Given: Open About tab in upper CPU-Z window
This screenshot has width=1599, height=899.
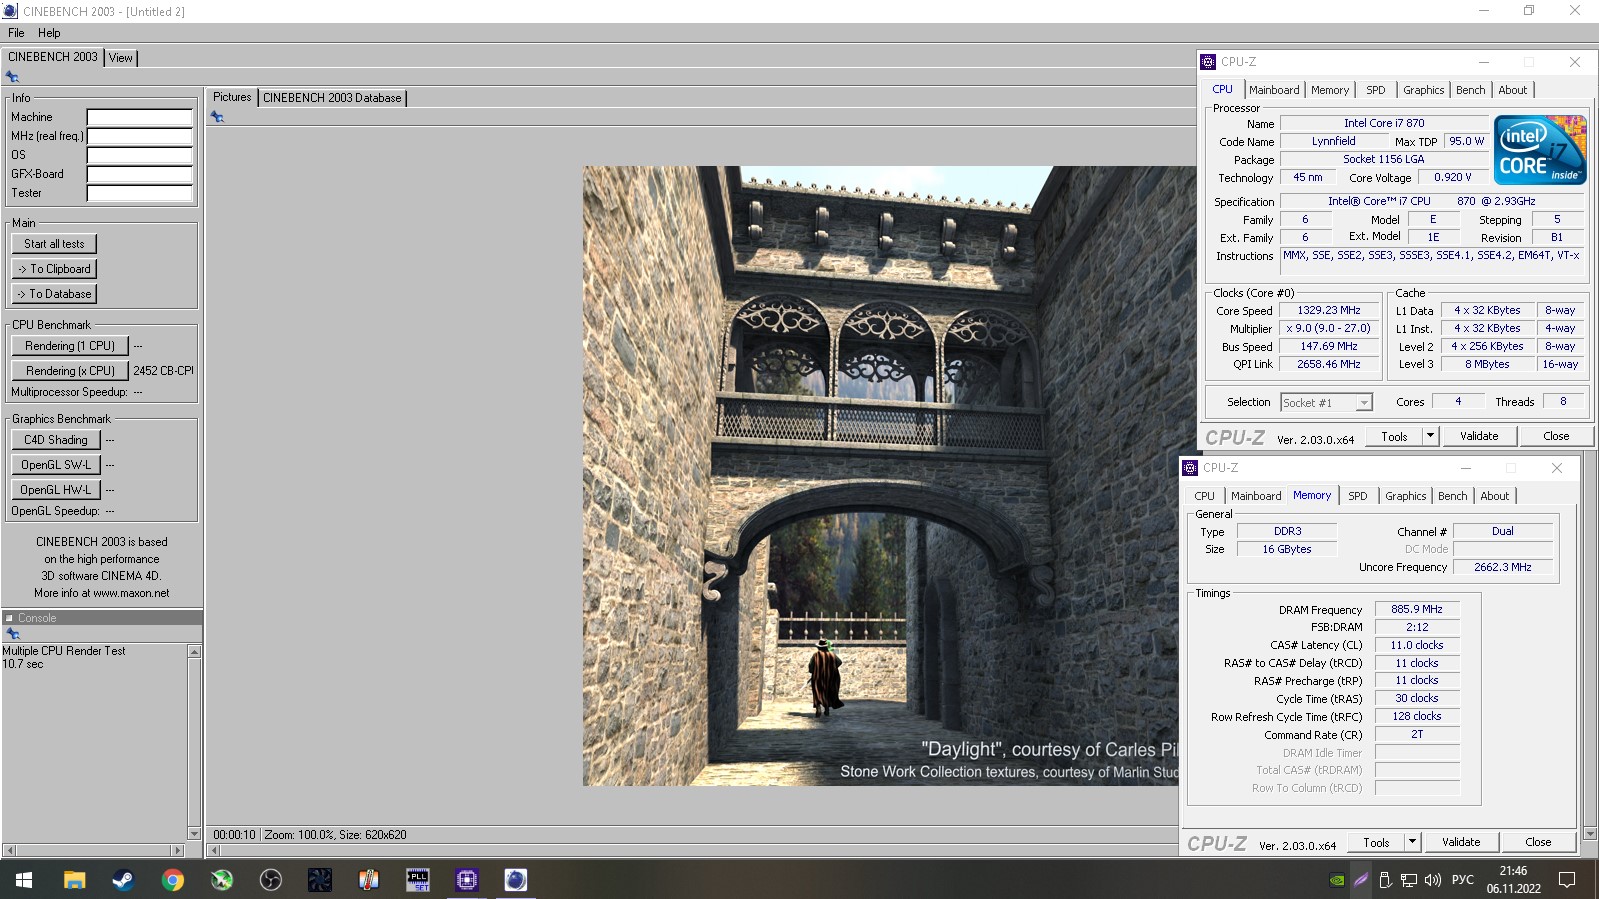Looking at the screenshot, I should click(1512, 90).
